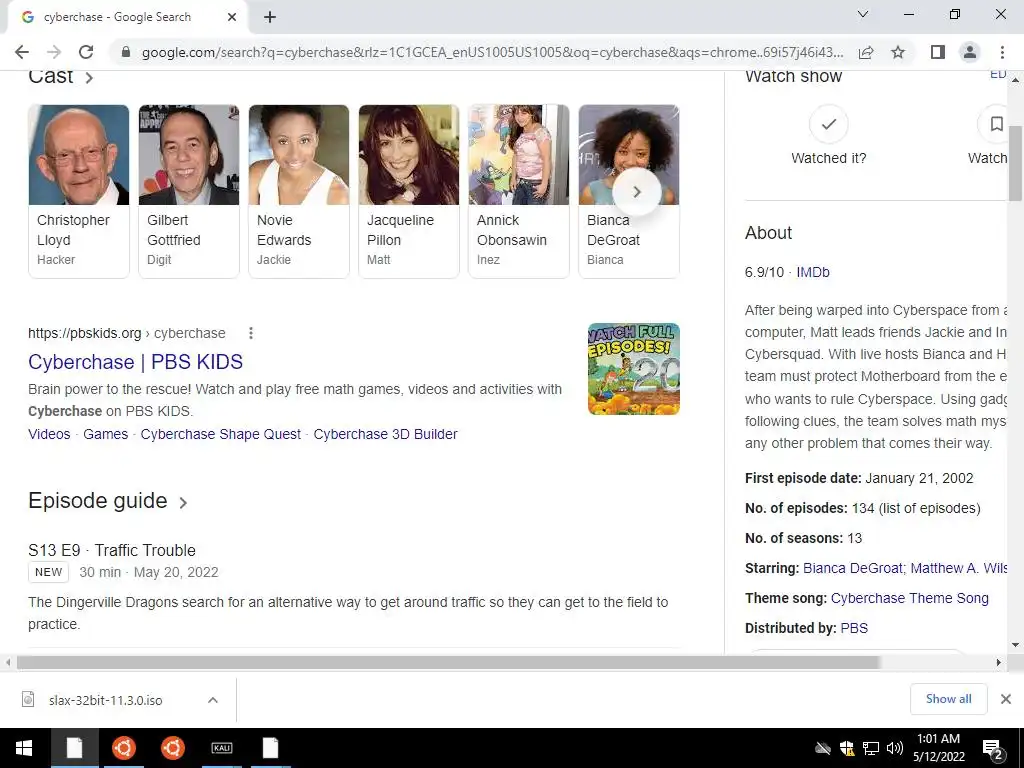This screenshot has width=1024, height=768.
Task: Open the Bianca DeGroat starring link
Action: pos(853,568)
